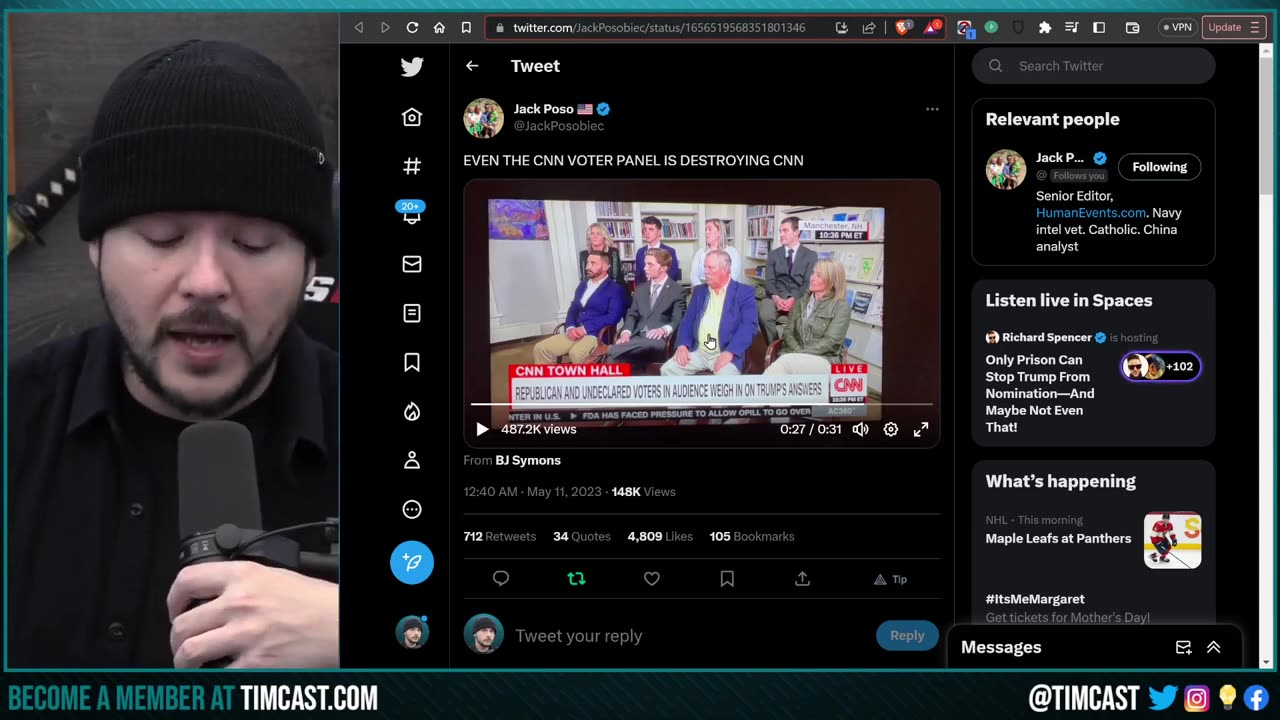The width and height of the screenshot is (1280, 720).
Task: Enter video fullscreen mode
Action: 921,429
